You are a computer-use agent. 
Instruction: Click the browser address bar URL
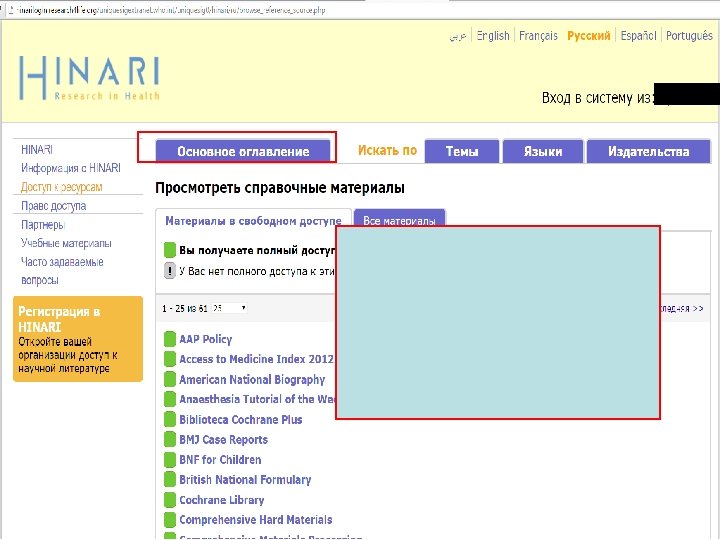click(170, 10)
